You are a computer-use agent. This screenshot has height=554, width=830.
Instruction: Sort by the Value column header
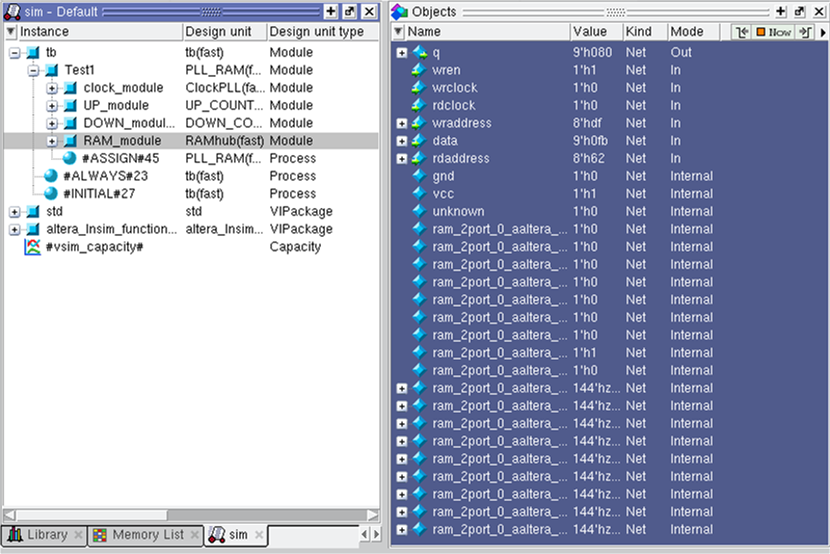pyautogui.click(x=596, y=32)
